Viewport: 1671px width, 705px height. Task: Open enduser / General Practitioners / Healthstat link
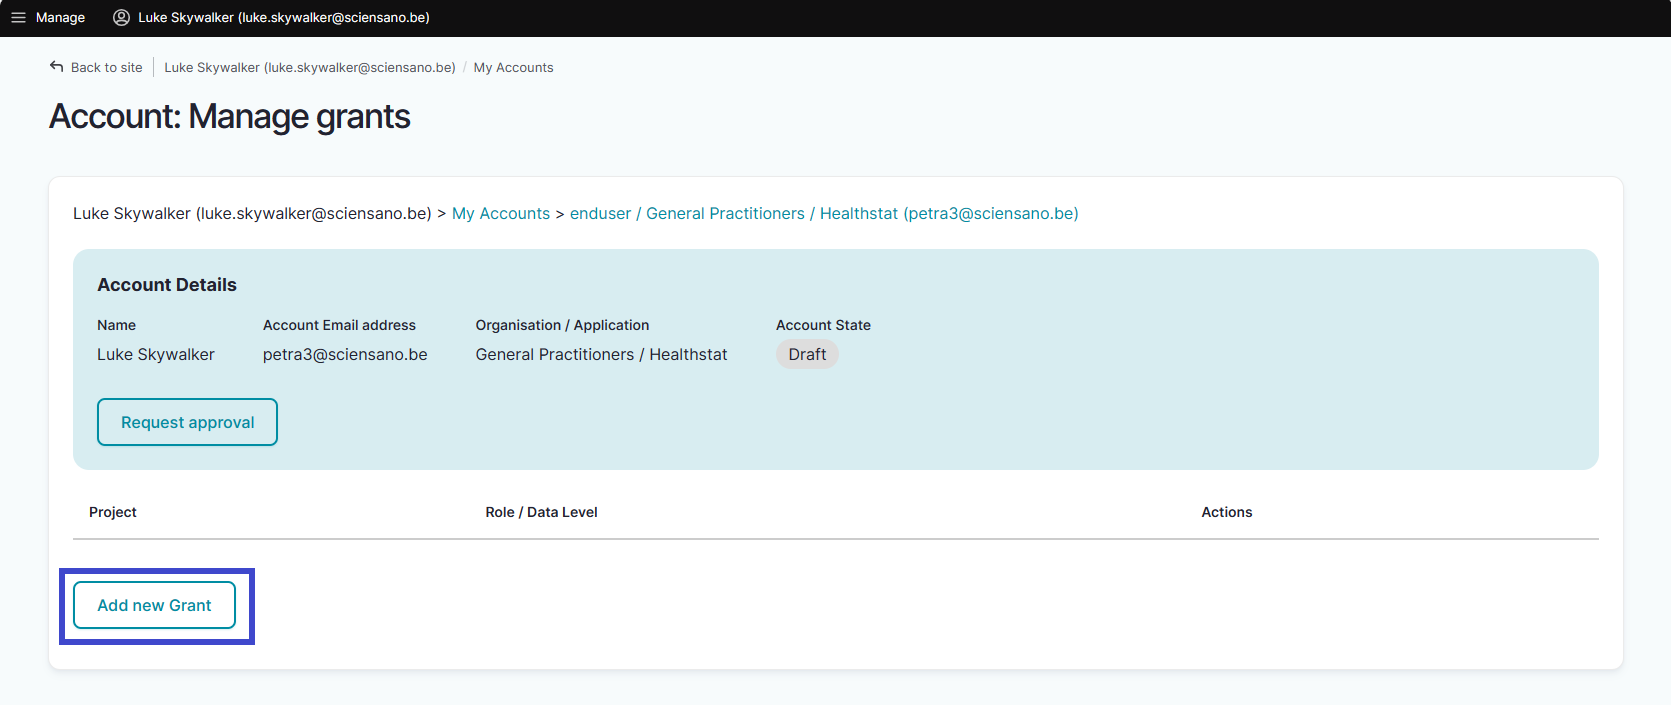pyautogui.click(x=823, y=214)
